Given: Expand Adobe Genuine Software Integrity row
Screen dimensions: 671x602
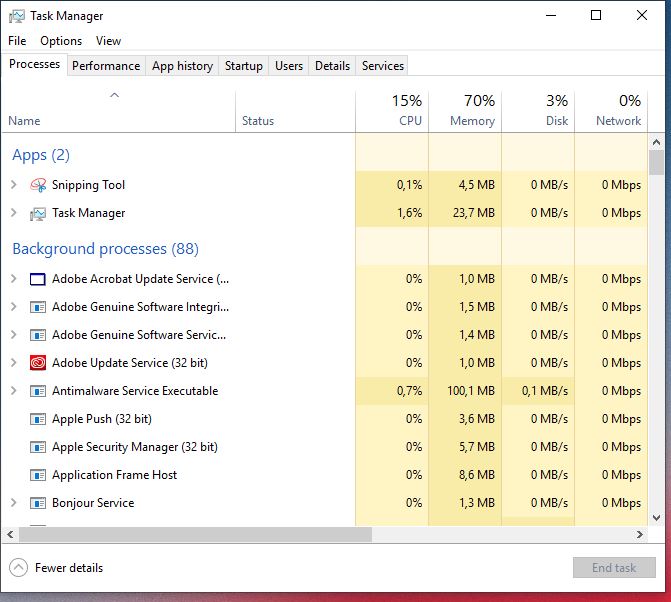Looking at the screenshot, I should tap(14, 307).
